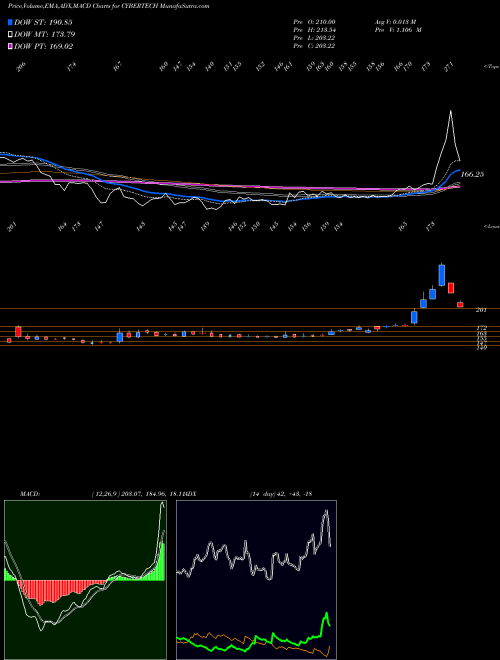Click the 'Pre V: 1.106 M' volume text
The width and height of the screenshot is (500, 660).
tap(398, 30)
